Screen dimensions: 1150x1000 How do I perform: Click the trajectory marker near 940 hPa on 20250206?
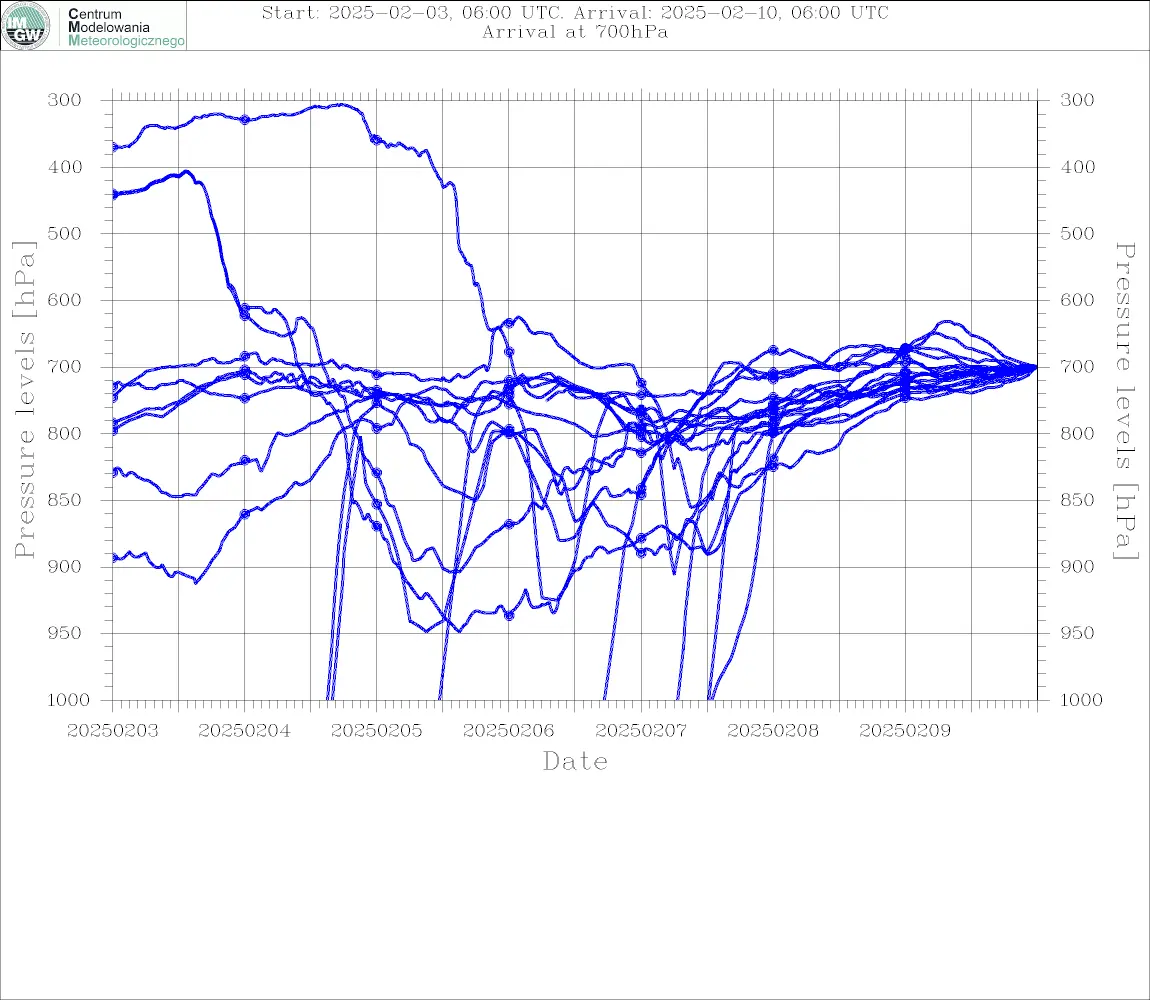point(509,616)
